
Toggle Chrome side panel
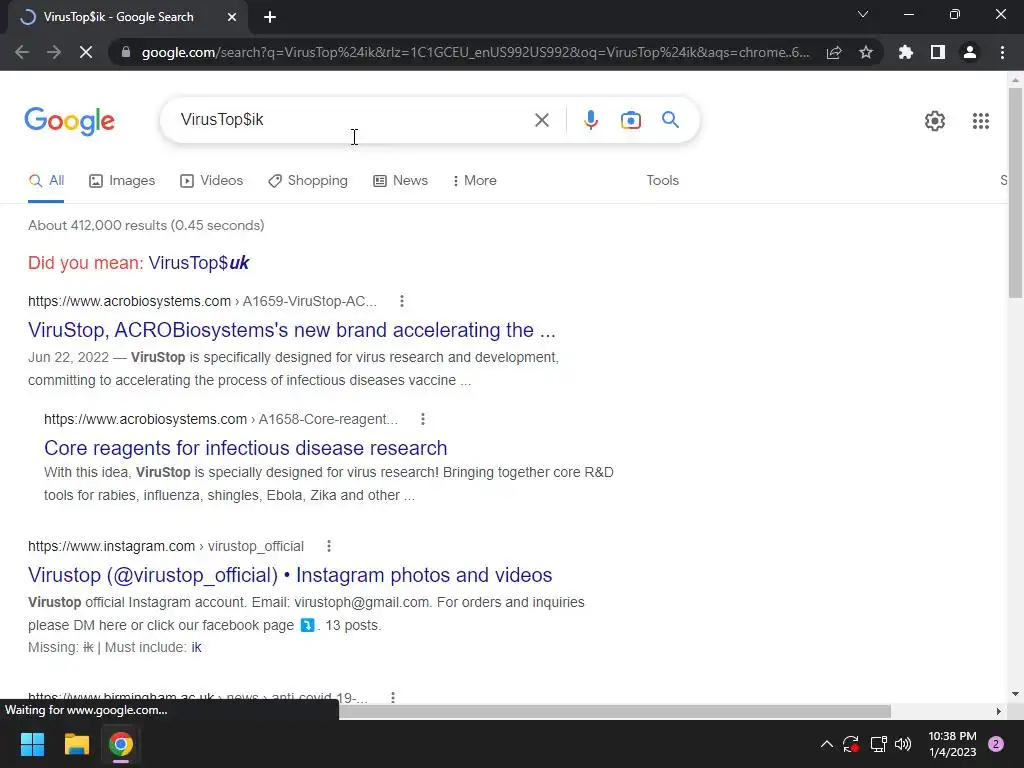(938, 52)
